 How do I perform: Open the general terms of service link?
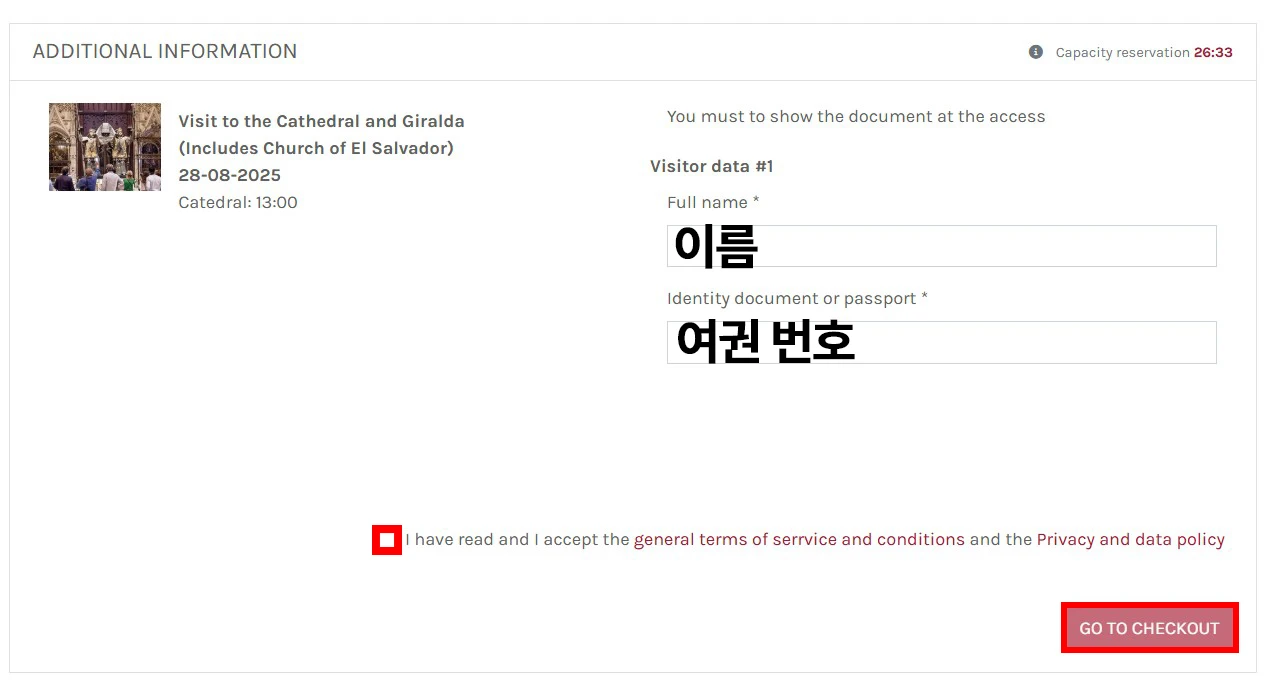click(x=799, y=540)
